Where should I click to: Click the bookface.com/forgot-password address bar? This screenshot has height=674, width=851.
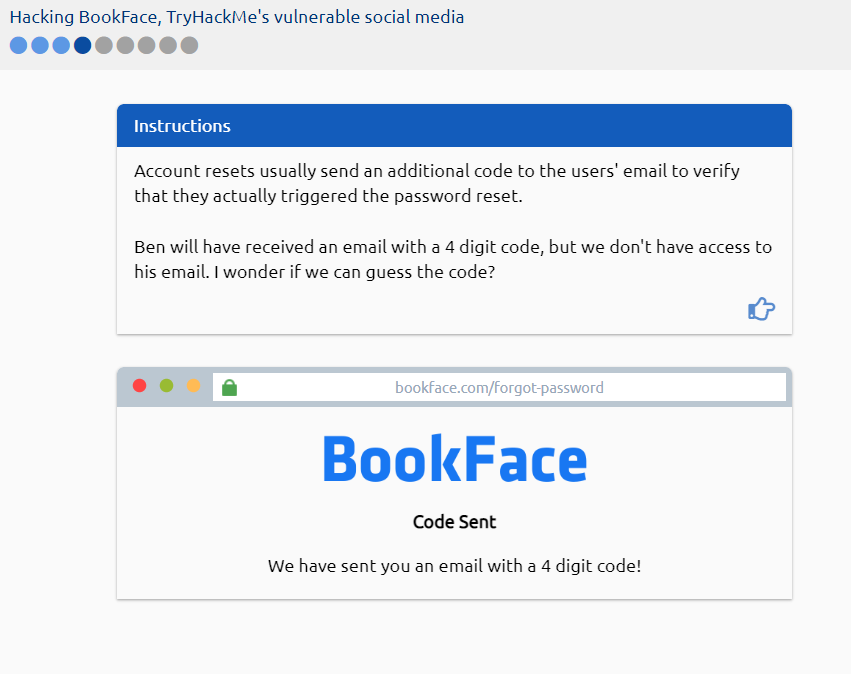tap(499, 387)
